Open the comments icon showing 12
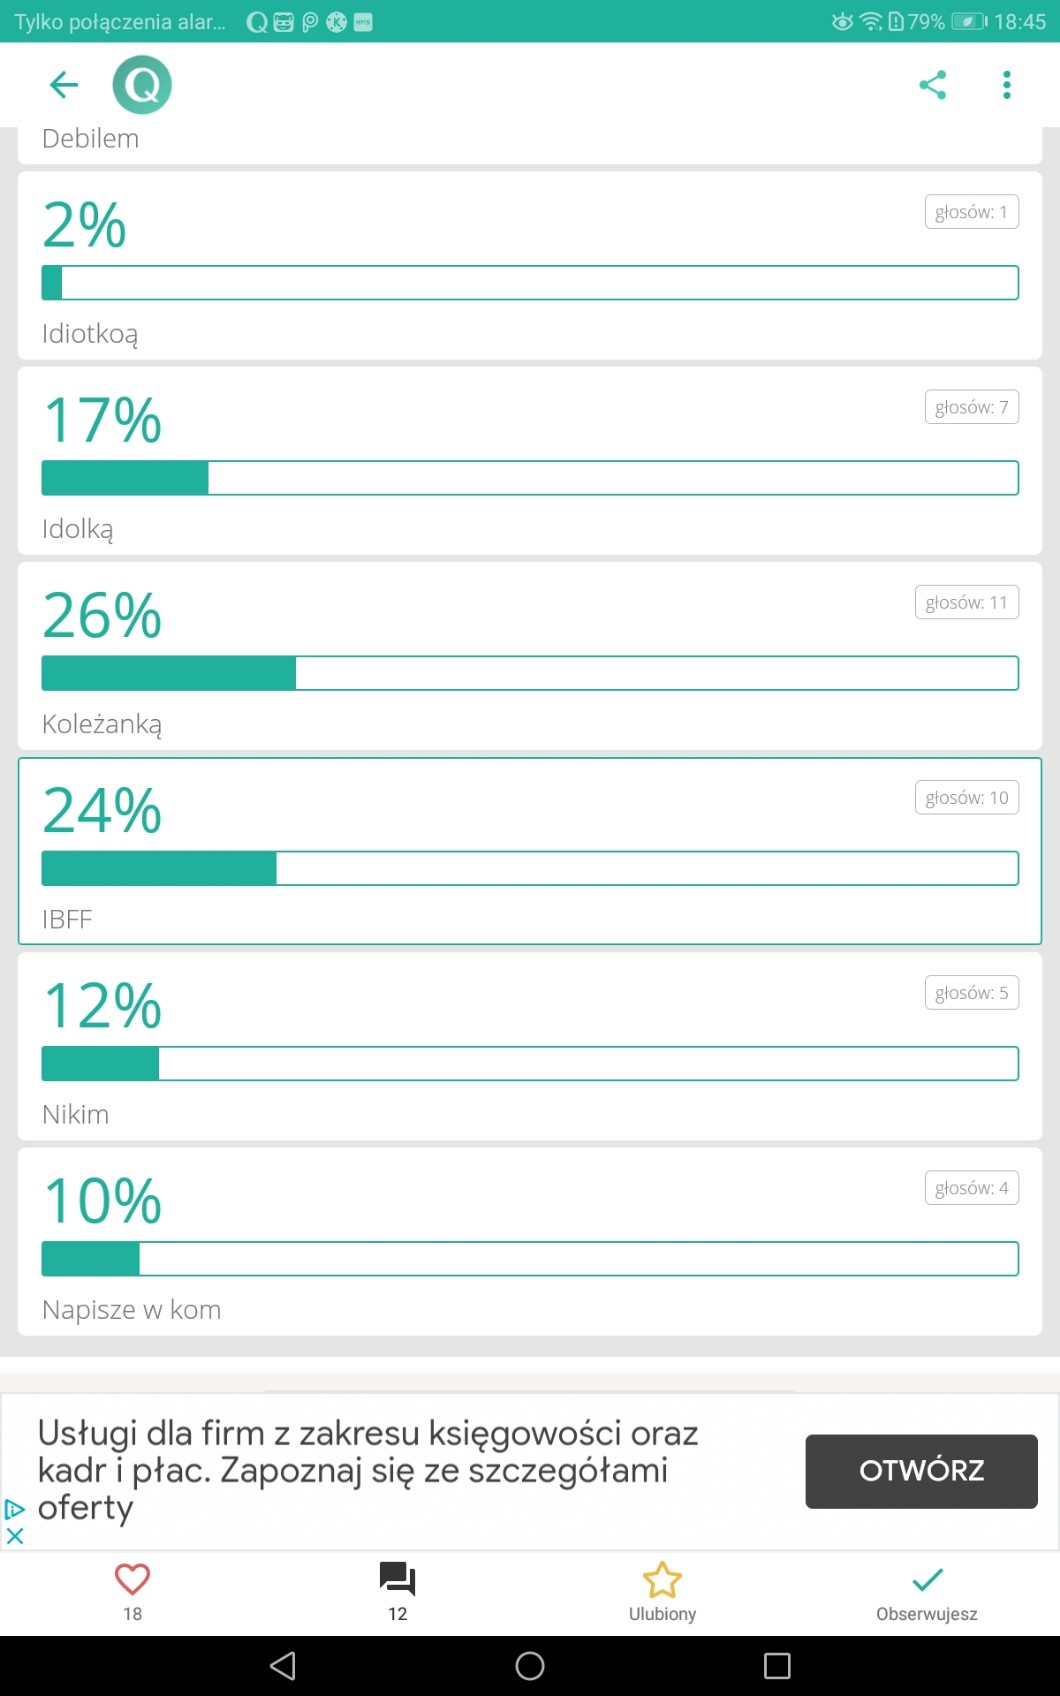This screenshot has height=1696, width=1060. coord(397,1580)
